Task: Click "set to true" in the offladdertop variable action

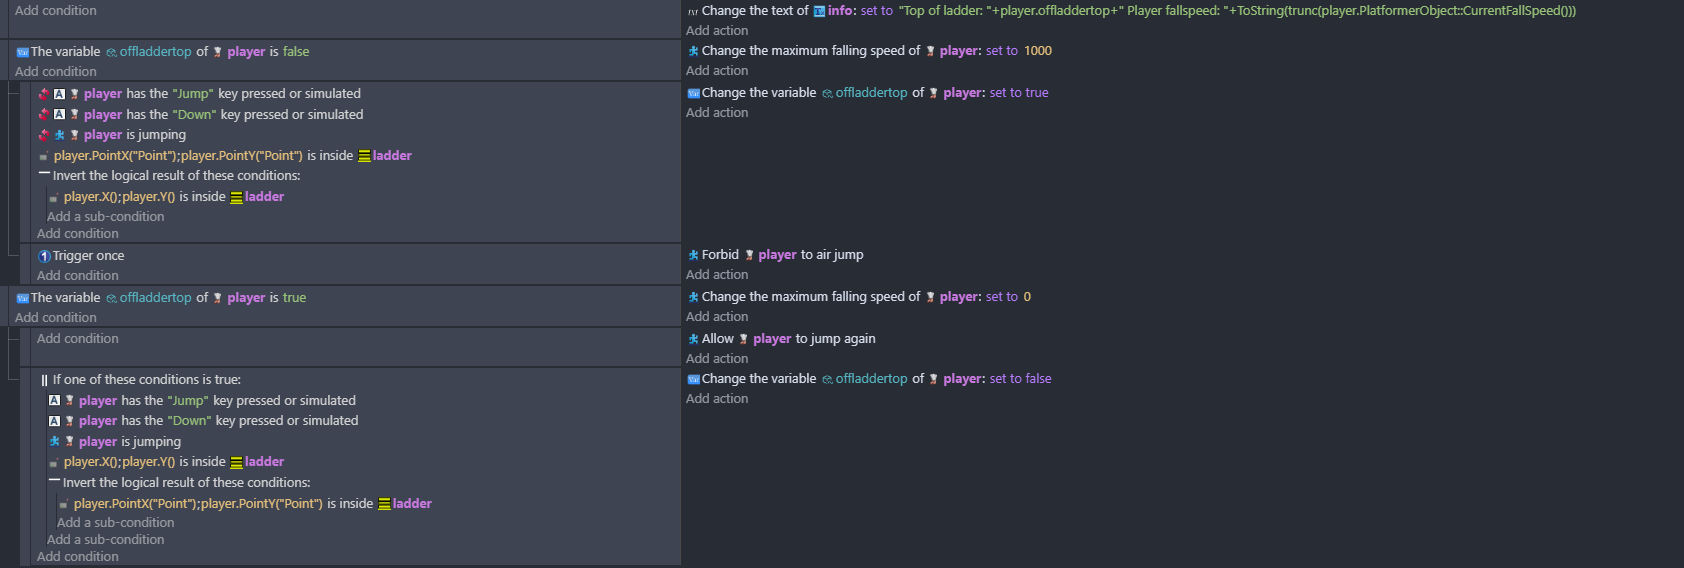Action: pos(1019,93)
